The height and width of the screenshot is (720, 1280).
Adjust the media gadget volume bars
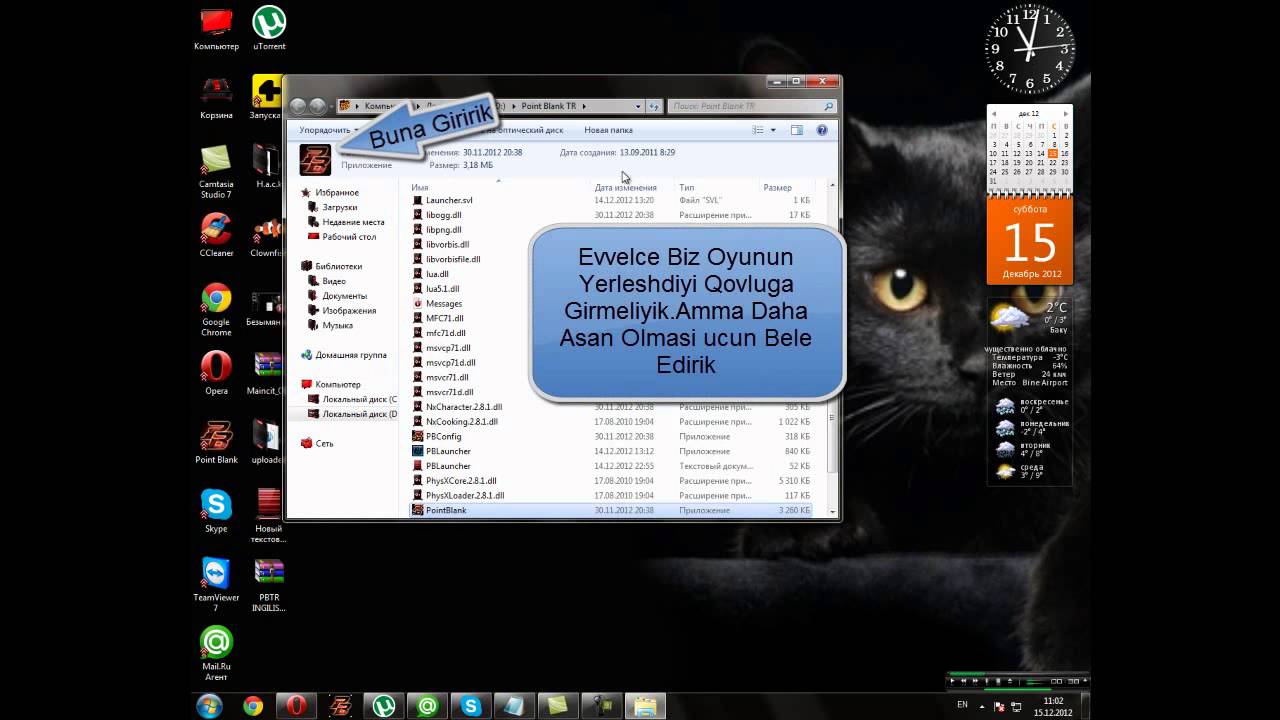(x=1033, y=681)
